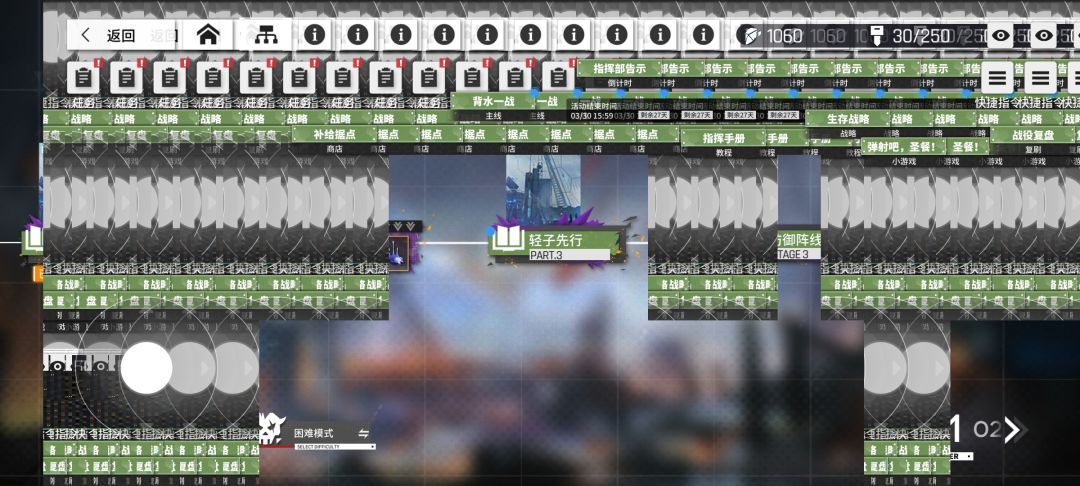Tap the 复刻 label under 战役复盘
1080x486 pixels.
click(1032, 149)
